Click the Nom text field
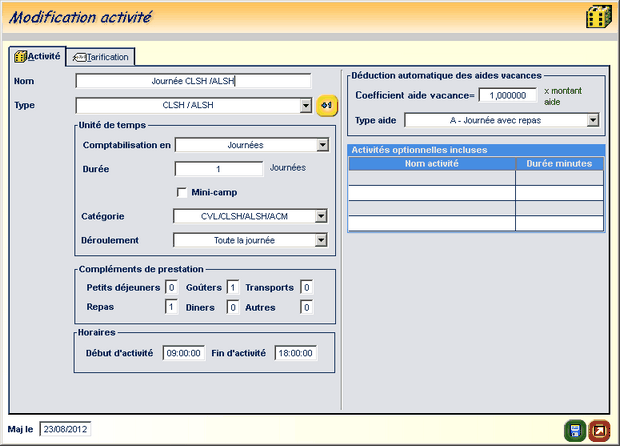 (193, 81)
